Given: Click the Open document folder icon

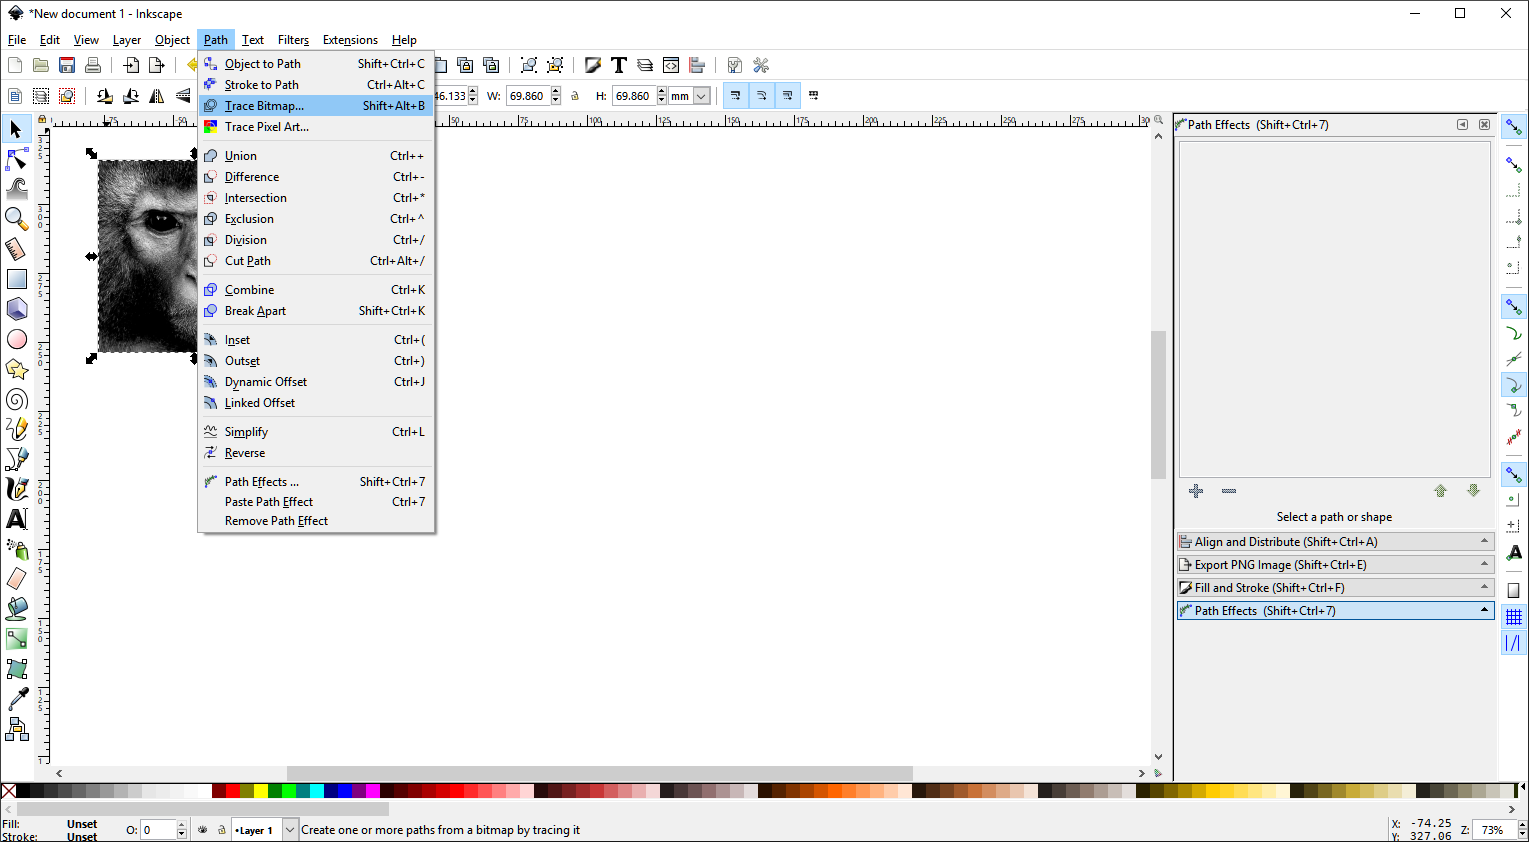Looking at the screenshot, I should 41,65.
